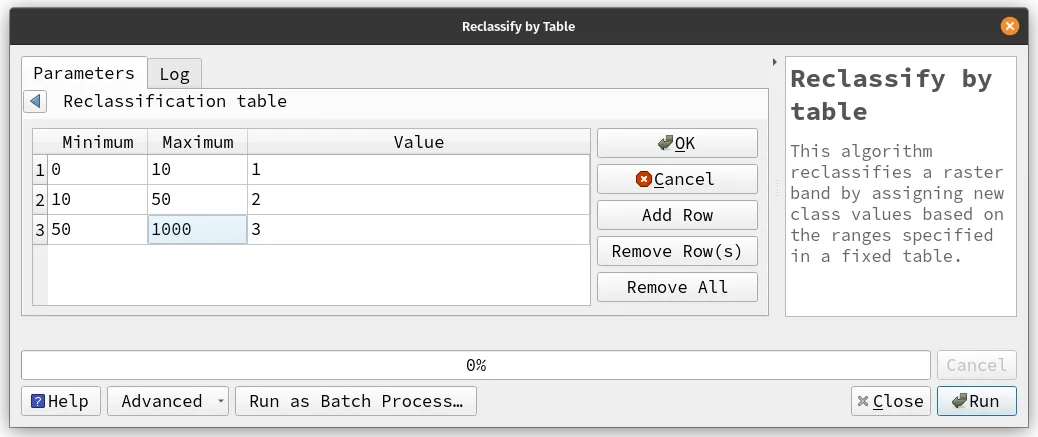Image resolution: width=1038 pixels, height=437 pixels.
Task: Run the Reclassify by Table algorithm
Action: 976,401
